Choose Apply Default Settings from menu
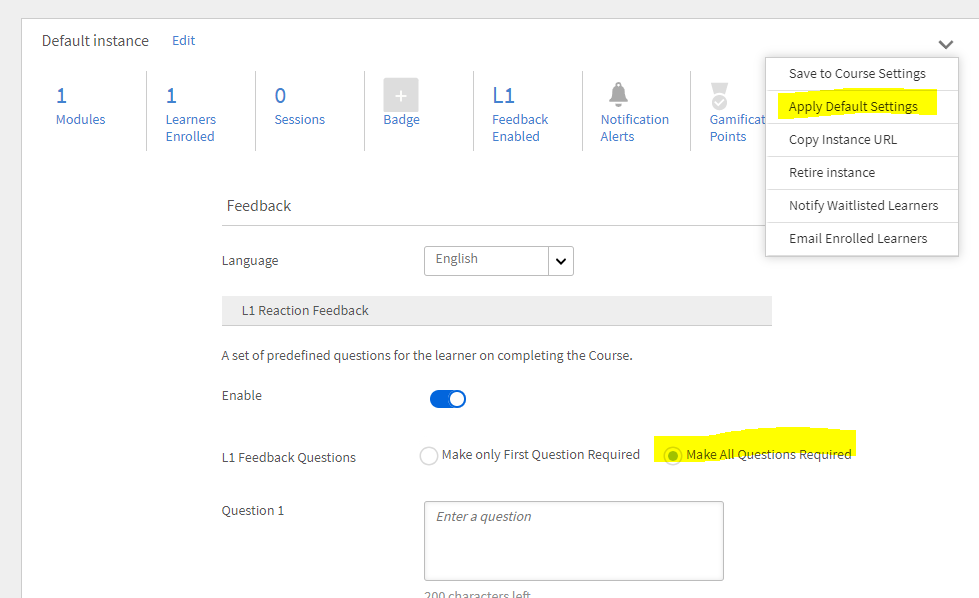 [x=853, y=107]
